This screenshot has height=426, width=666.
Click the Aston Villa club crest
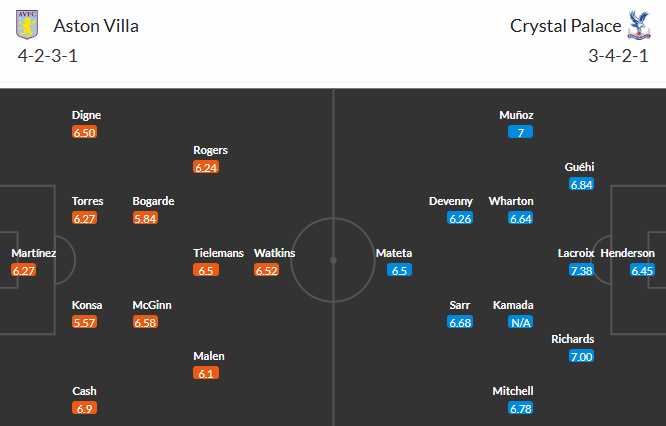28,24
